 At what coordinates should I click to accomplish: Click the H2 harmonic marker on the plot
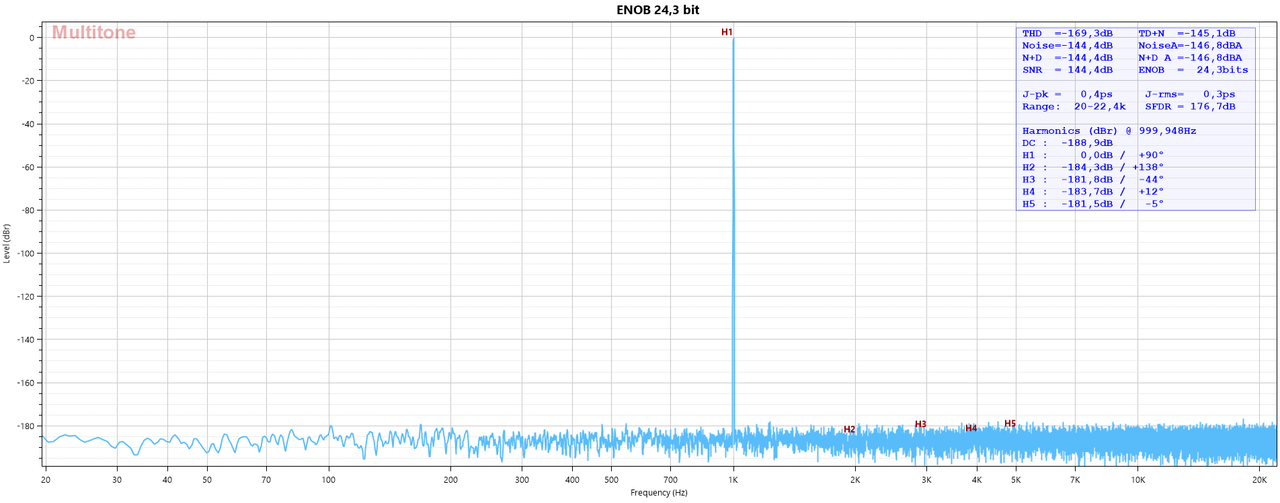click(x=849, y=429)
